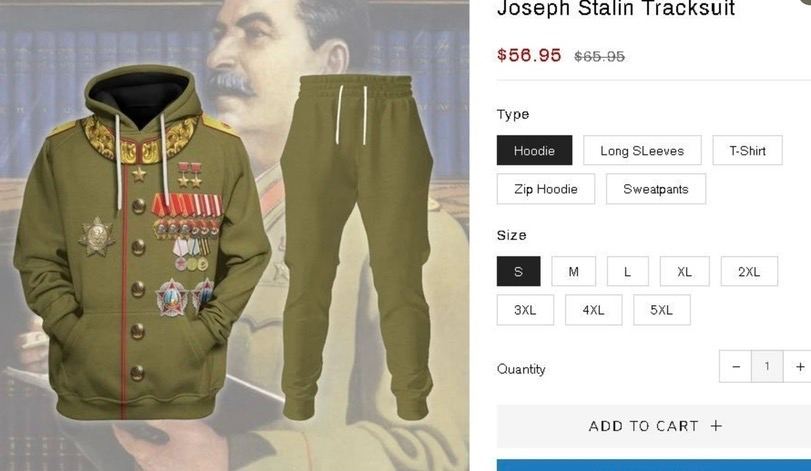This screenshot has width=811, height=471.
Task: Choose Long Sleeves type
Action: (x=642, y=150)
